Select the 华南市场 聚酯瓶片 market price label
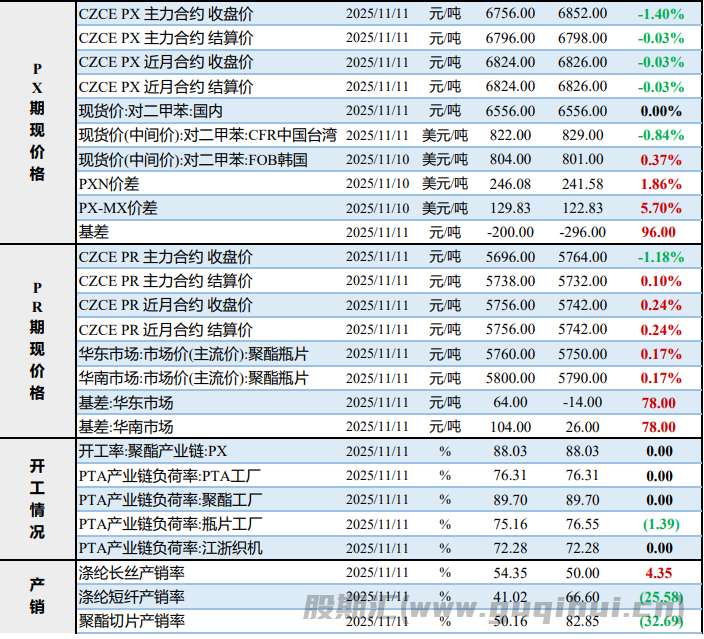 click(x=193, y=378)
